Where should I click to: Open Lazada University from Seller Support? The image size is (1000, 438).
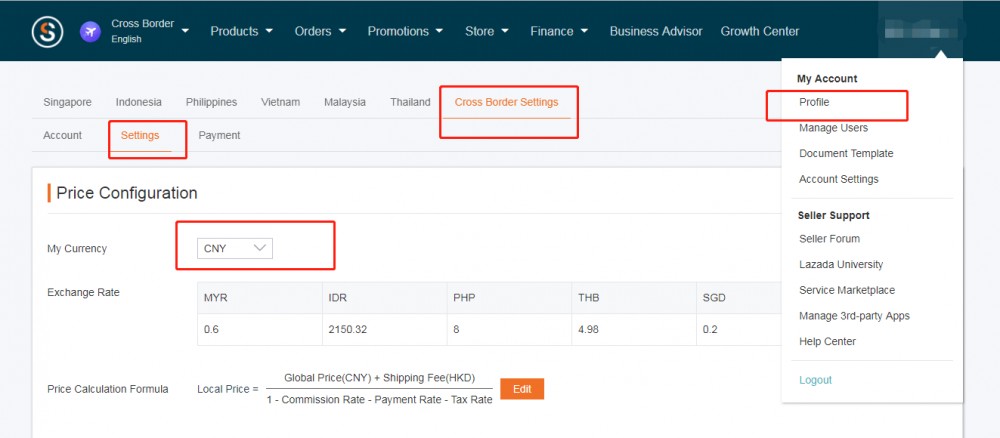(x=841, y=264)
